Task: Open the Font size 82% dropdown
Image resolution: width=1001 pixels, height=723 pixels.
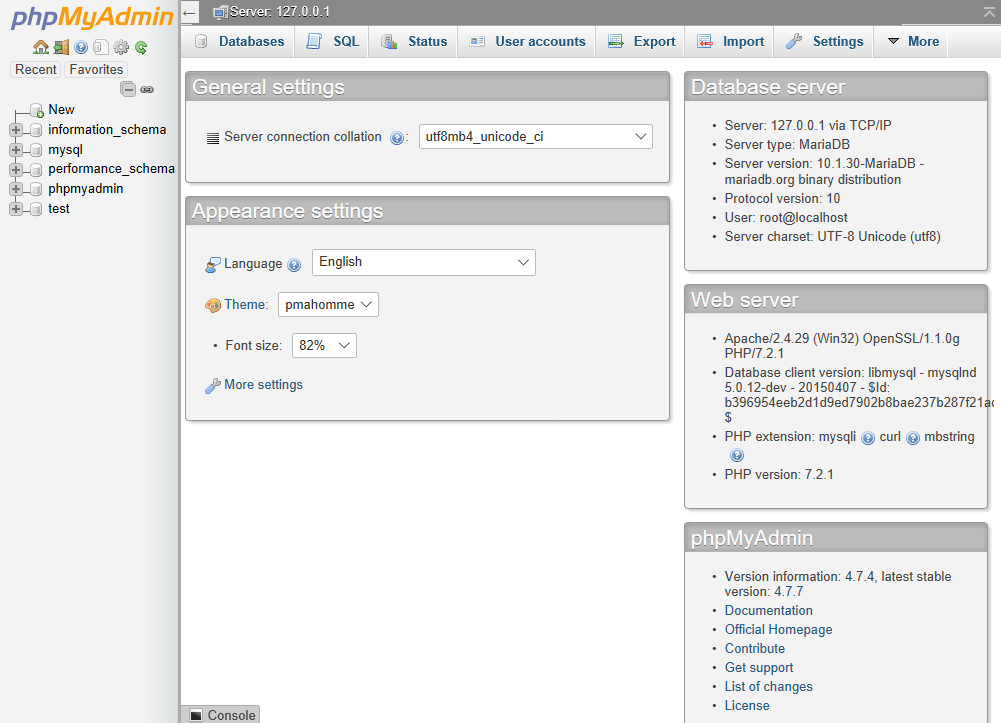Action: (x=324, y=345)
